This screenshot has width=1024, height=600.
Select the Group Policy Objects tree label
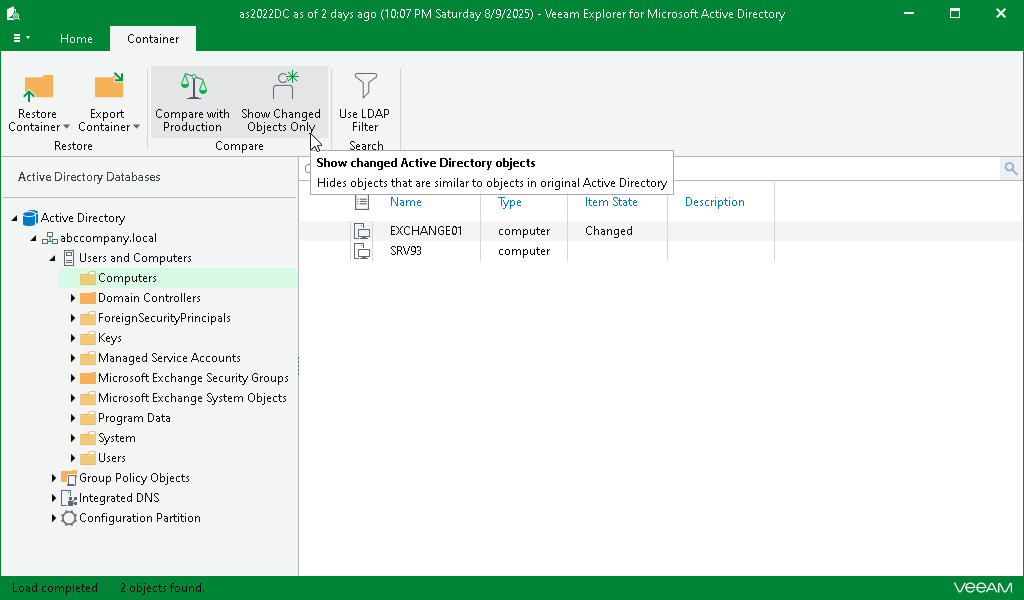pyautogui.click(x=134, y=479)
